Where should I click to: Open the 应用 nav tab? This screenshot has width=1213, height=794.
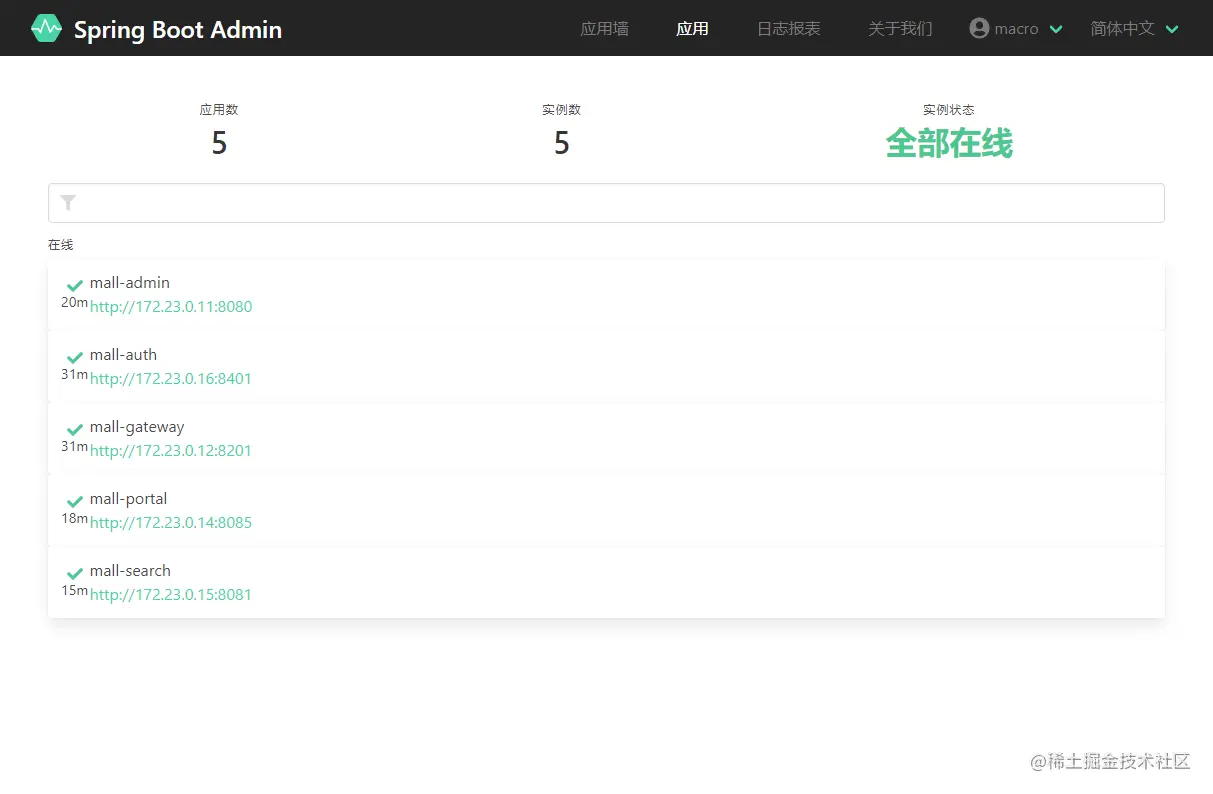692,28
